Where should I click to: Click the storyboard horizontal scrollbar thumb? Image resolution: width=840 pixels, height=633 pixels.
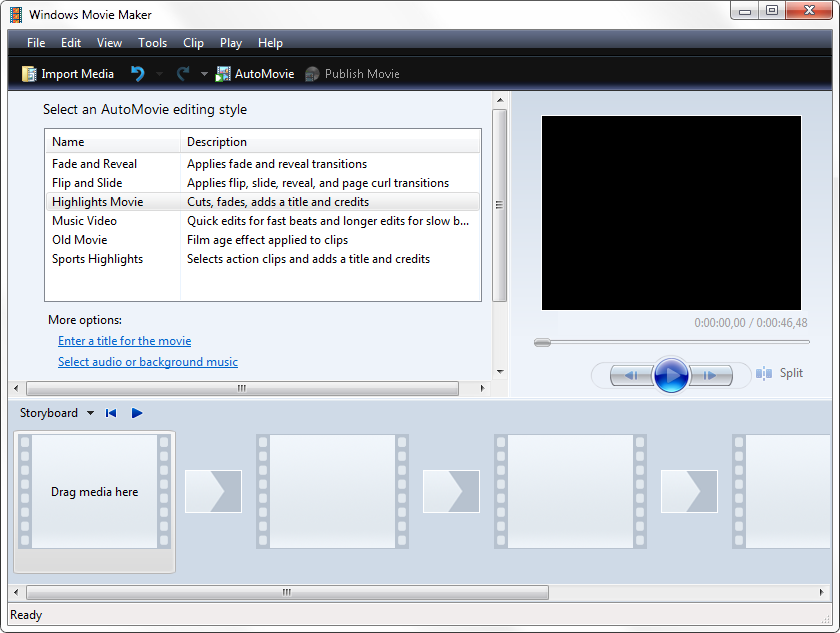tap(287, 592)
